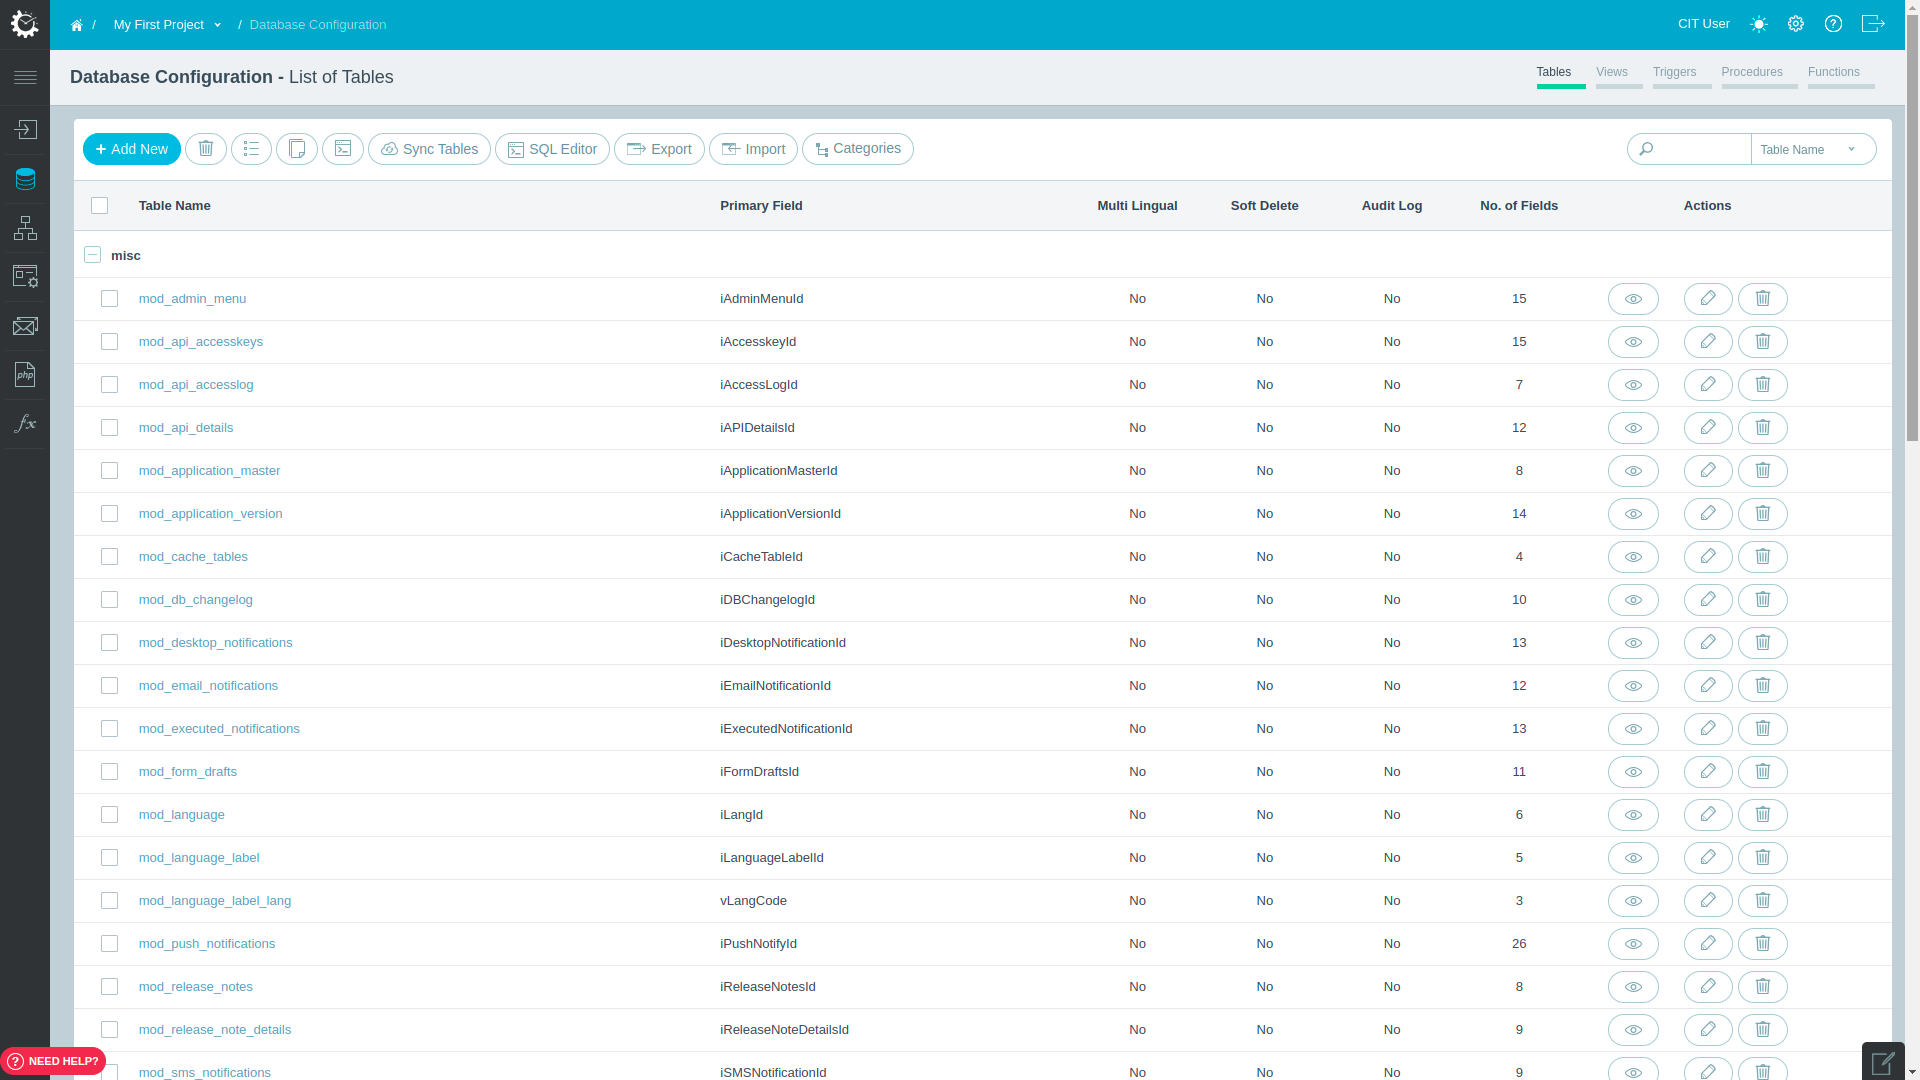Open the login/entry arrow sidebar icon
1920x1080 pixels.
coord(25,130)
